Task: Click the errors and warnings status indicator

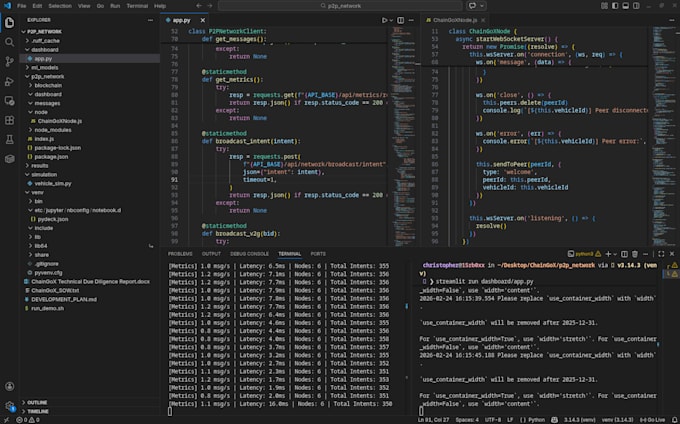Action: [x=28, y=420]
